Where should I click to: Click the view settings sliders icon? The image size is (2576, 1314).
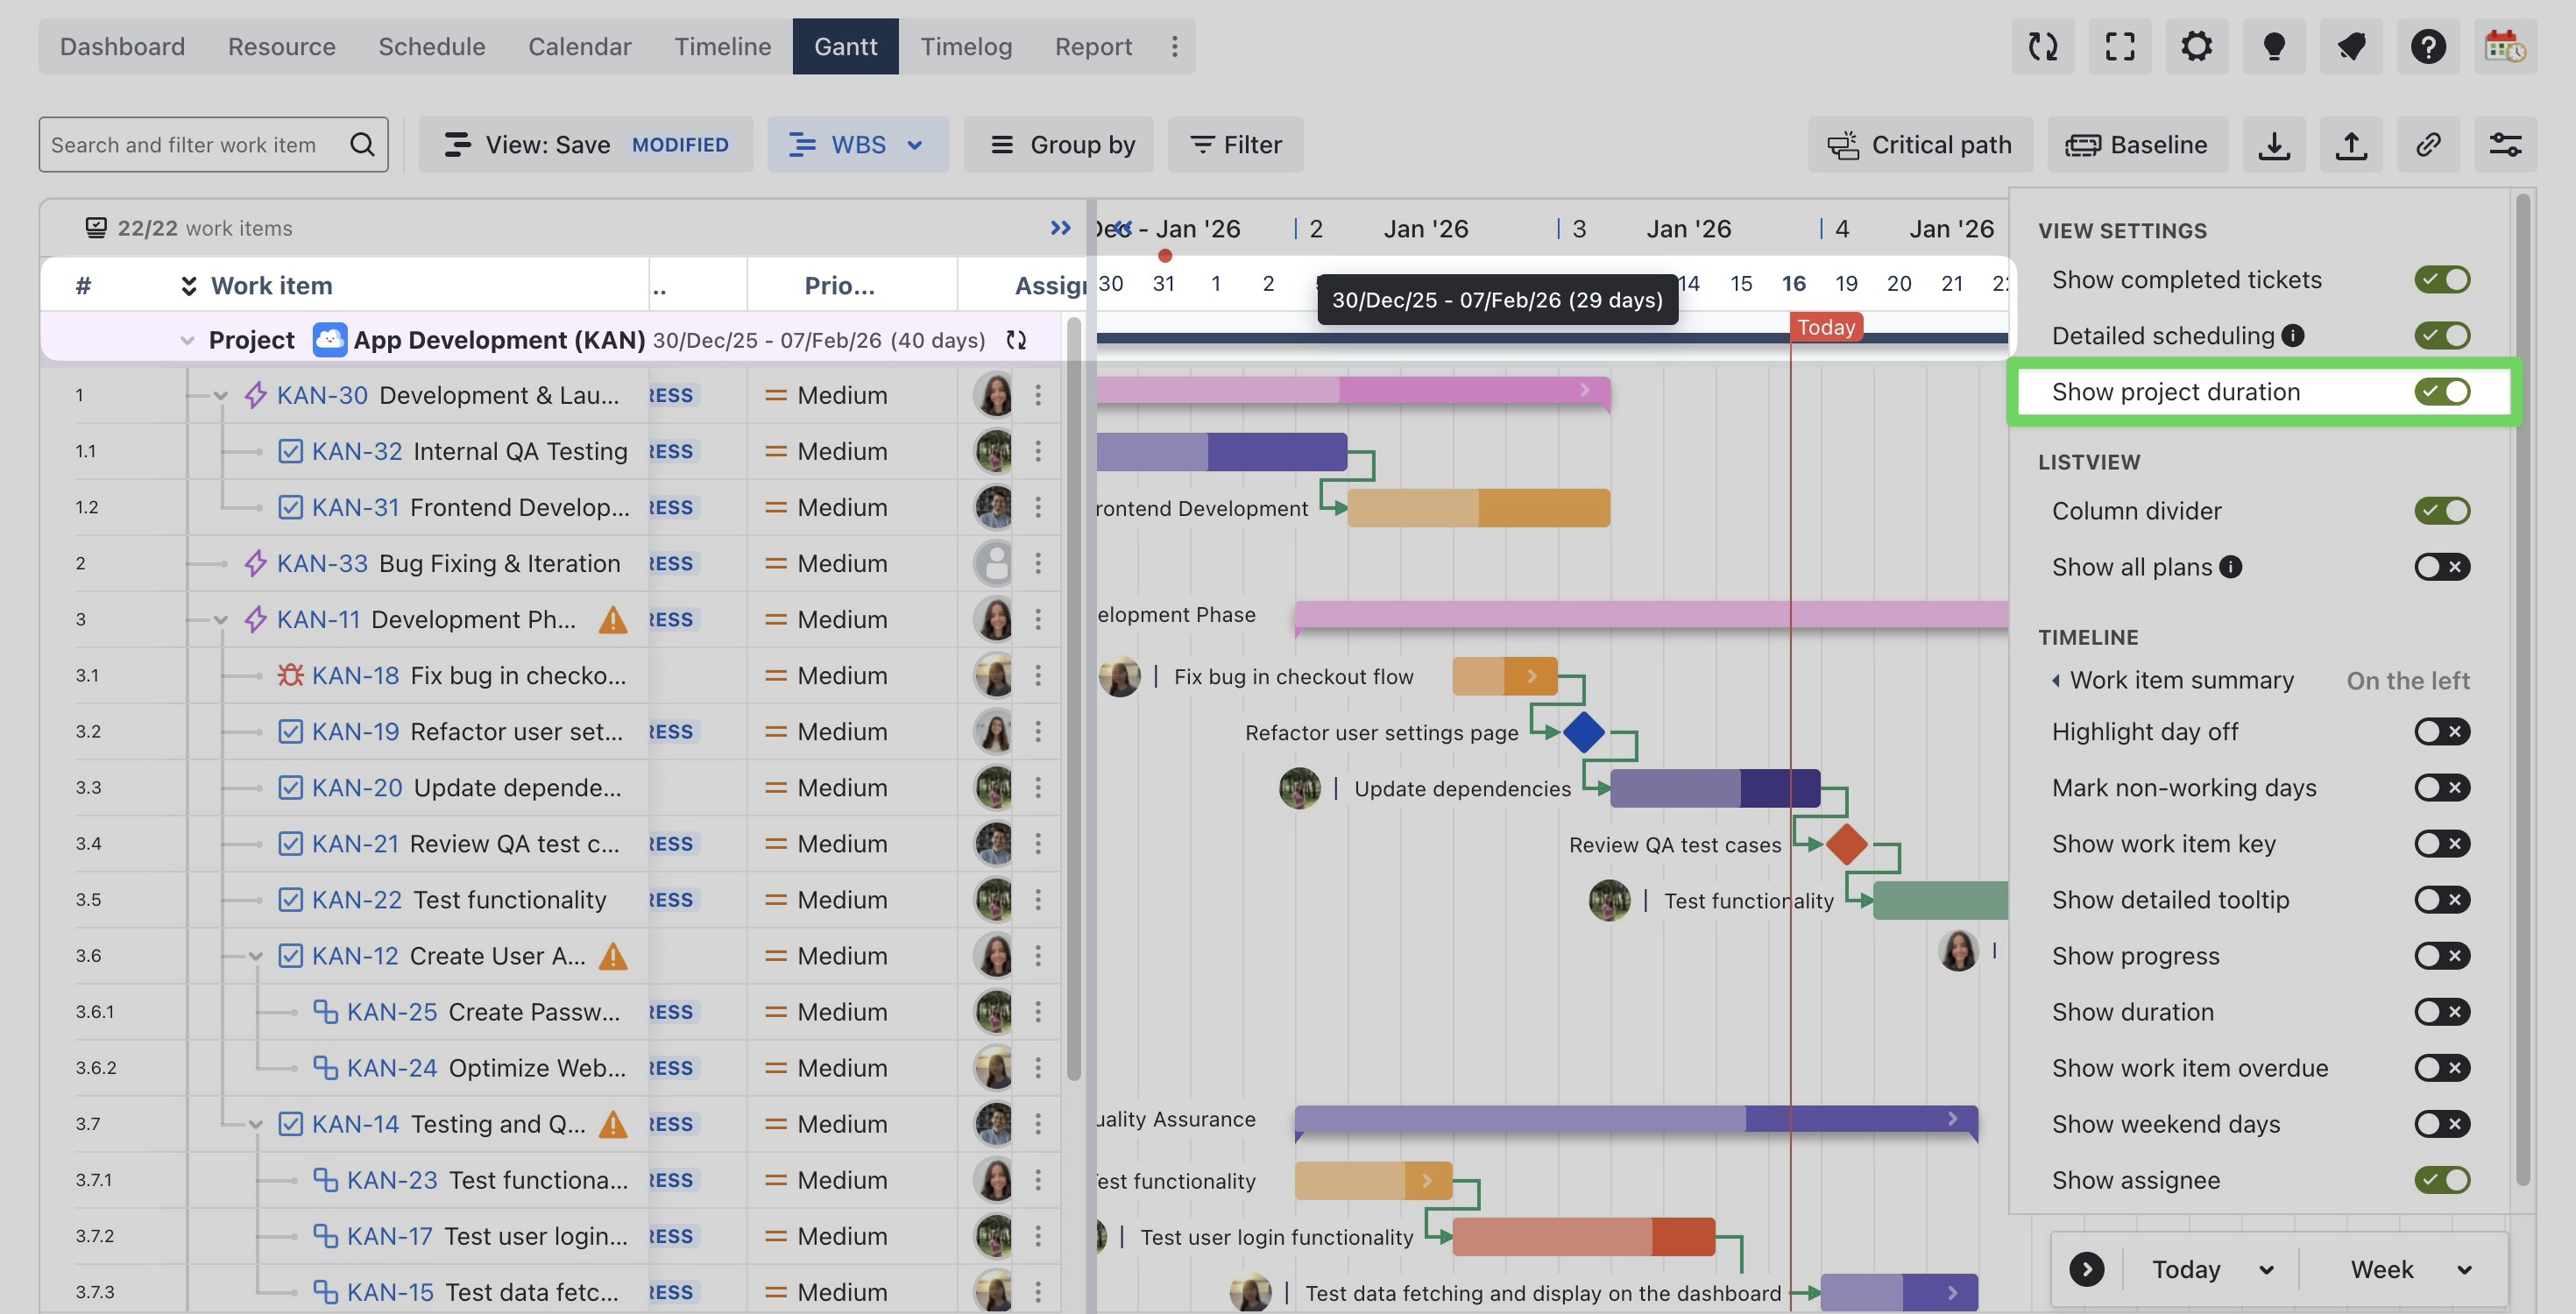pos(2505,145)
